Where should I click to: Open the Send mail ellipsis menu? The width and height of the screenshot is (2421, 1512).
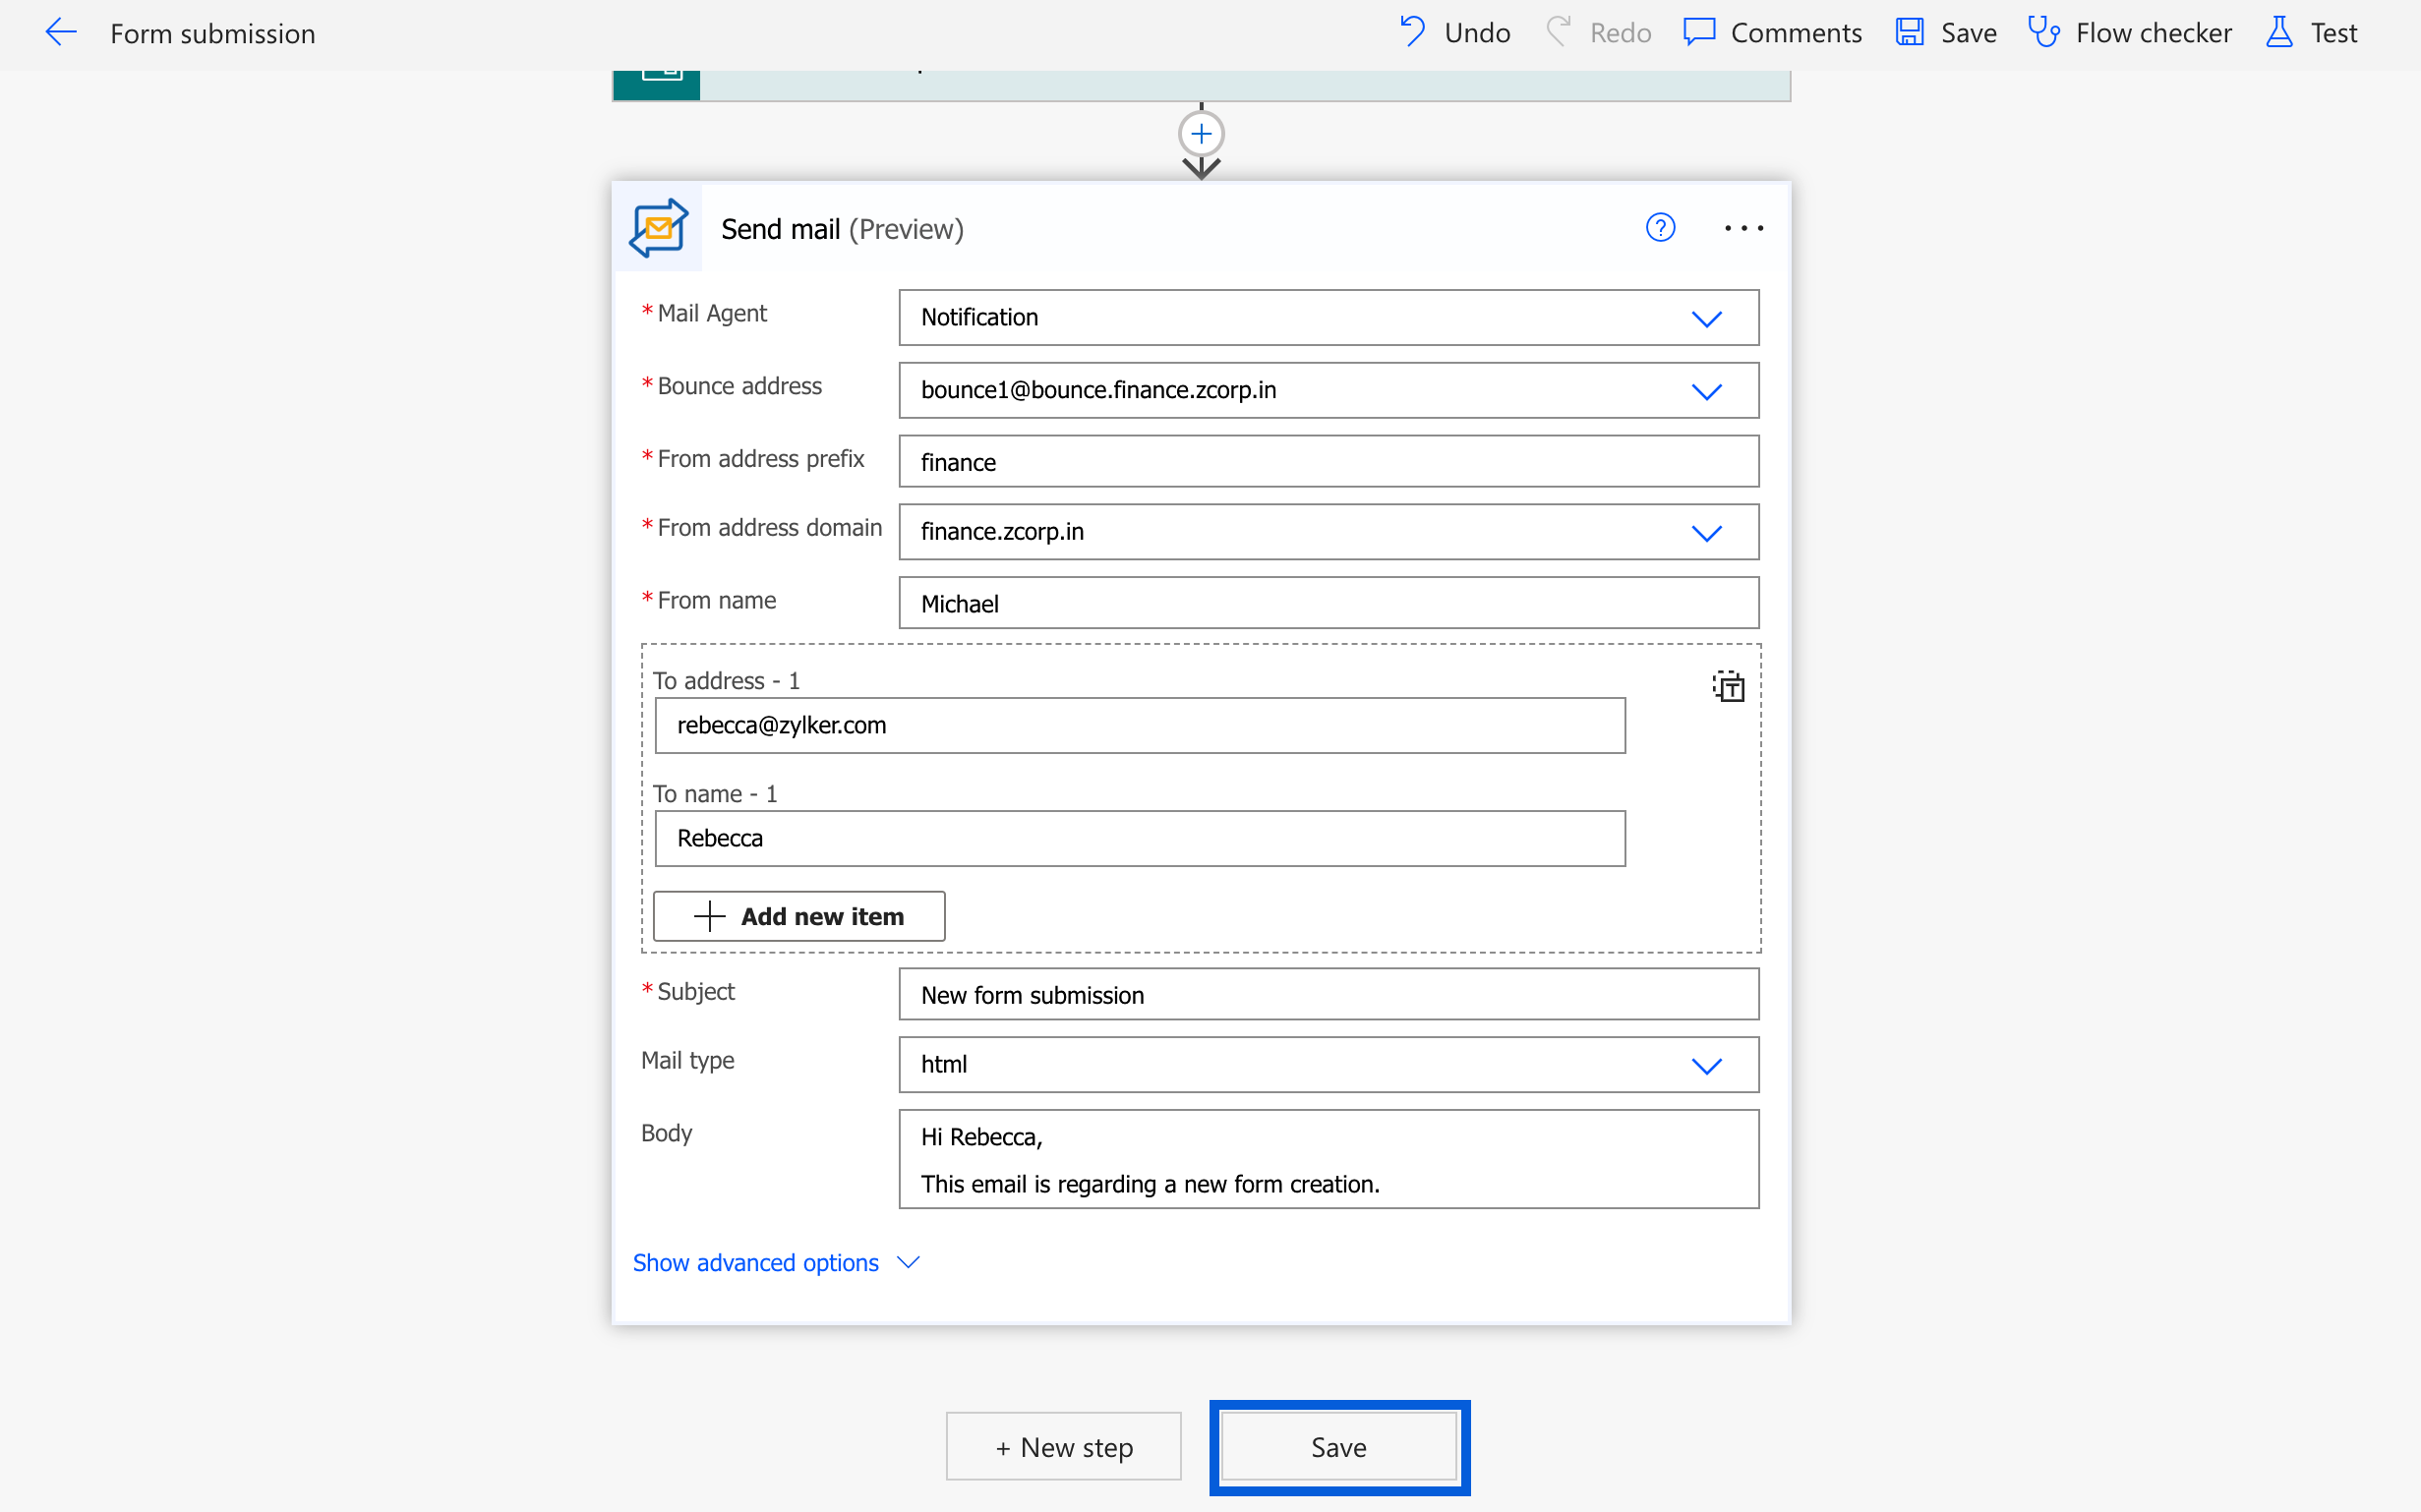[x=1743, y=228]
